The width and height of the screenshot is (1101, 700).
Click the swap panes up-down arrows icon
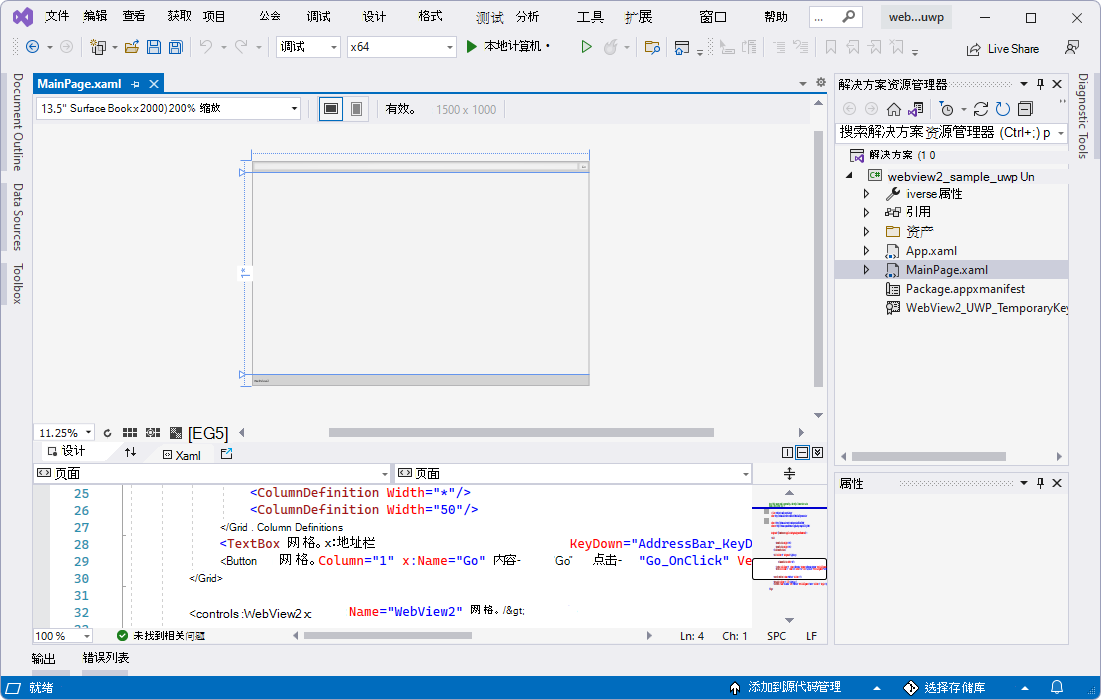[131, 452]
